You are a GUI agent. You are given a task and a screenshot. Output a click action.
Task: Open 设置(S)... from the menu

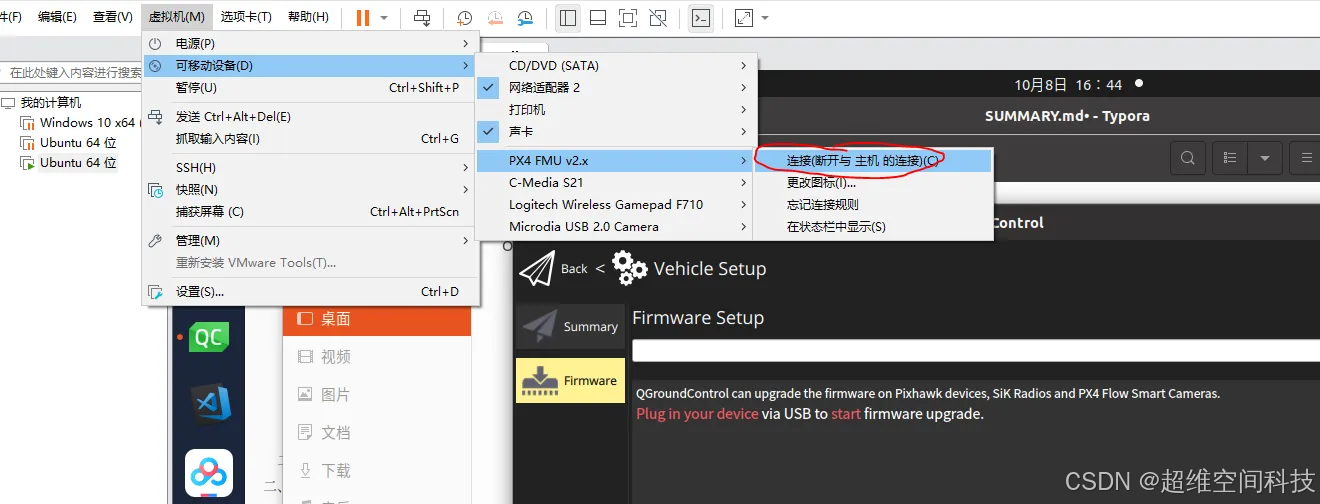(x=311, y=292)
